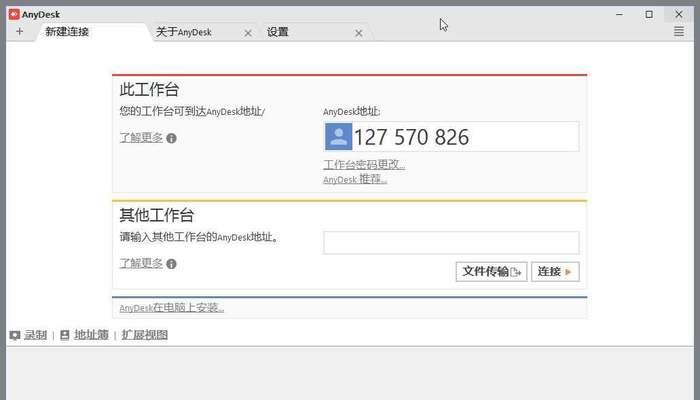Open the hamburger main menu
Image resolution: width=700 pixels, height=400 pixels.
[679, 31]
